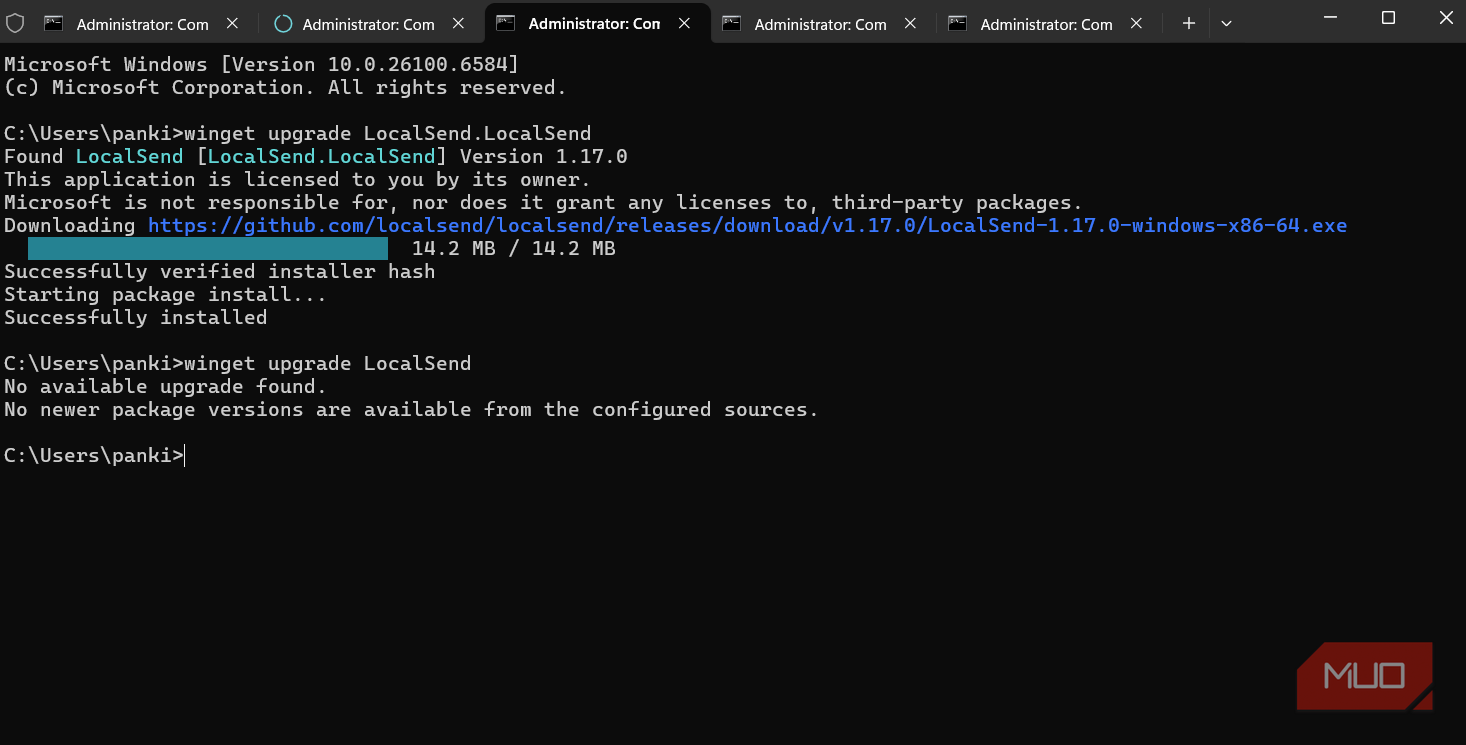Switch to the first Administrator tab
The image size is (1466, 745).
[x=142, y=24]
